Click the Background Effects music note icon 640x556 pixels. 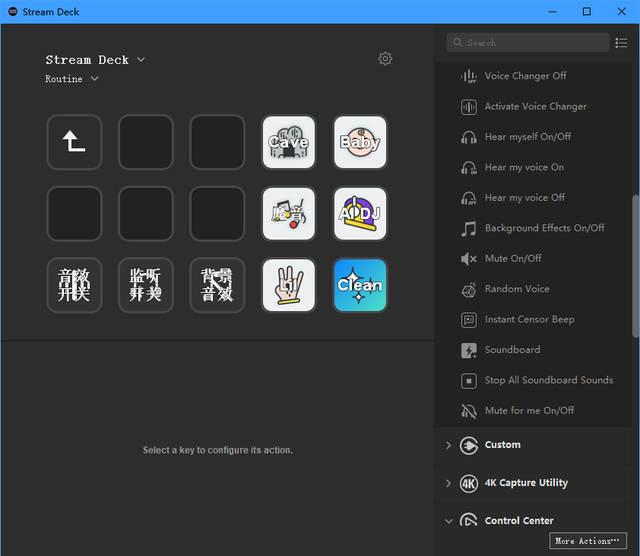pos(469,228)
